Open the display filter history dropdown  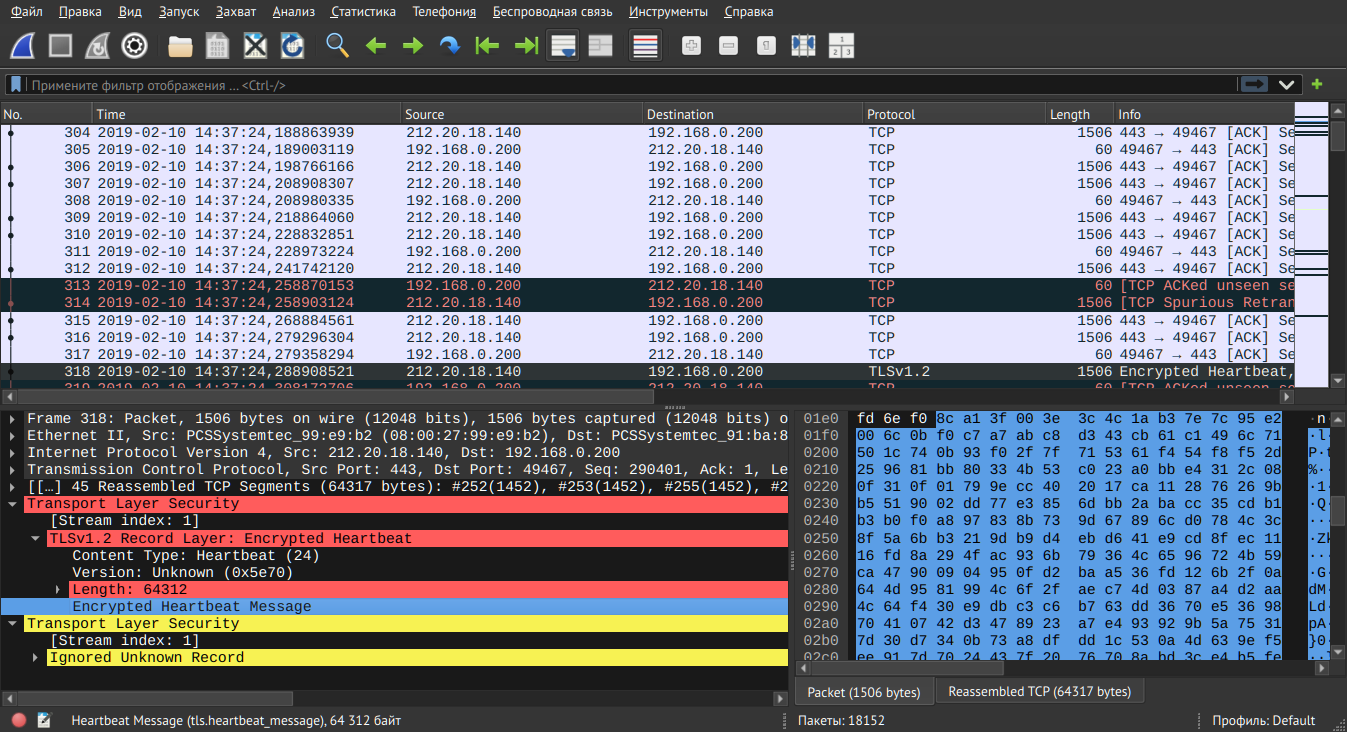[1285, 85]
